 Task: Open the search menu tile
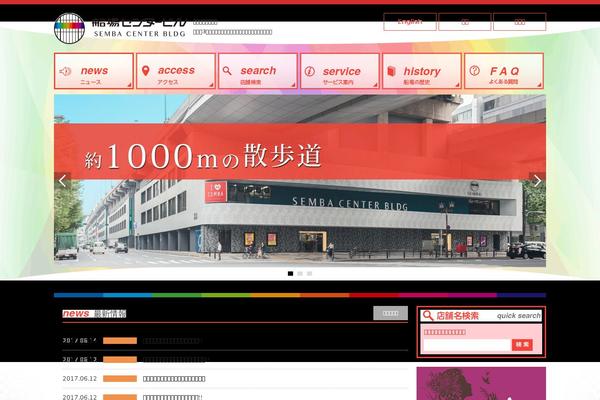coord(258,71)
